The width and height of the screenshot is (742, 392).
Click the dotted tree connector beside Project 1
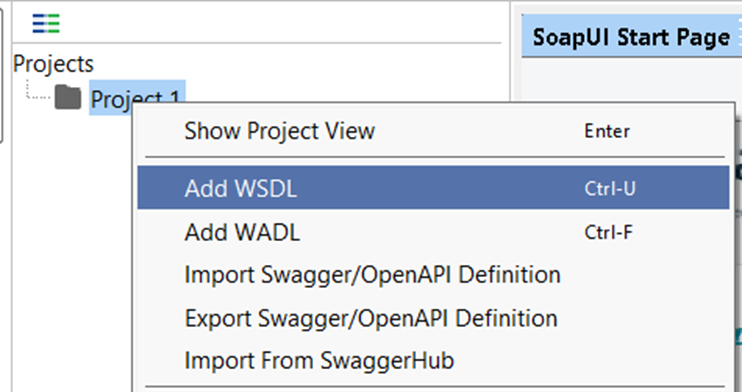[38, 90]
